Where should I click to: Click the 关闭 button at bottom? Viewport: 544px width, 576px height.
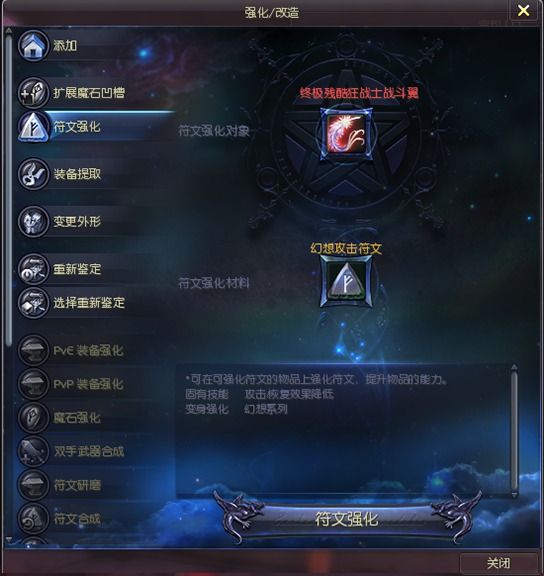tap(498, 563)
